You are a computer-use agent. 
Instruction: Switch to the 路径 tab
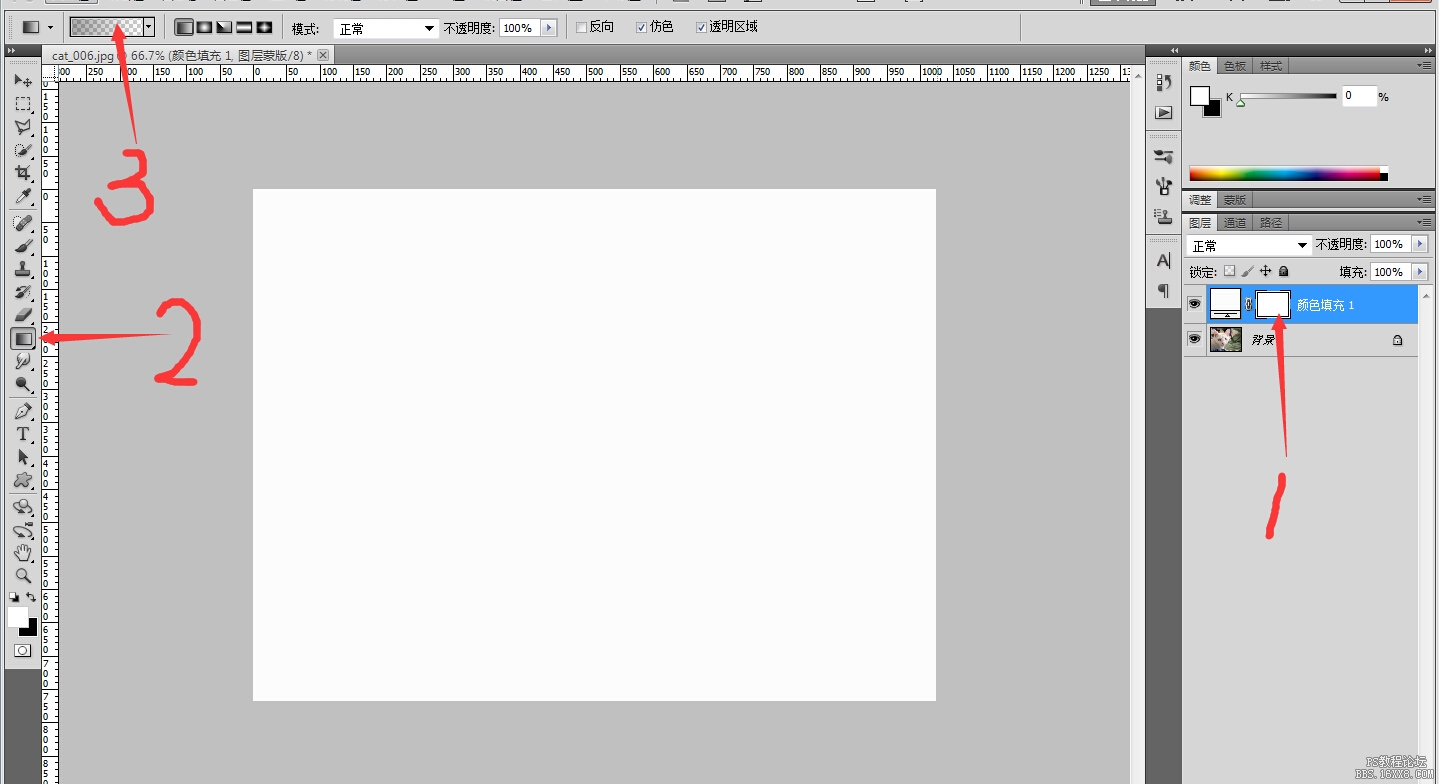pyautogui.click(x=1271, y=223)
